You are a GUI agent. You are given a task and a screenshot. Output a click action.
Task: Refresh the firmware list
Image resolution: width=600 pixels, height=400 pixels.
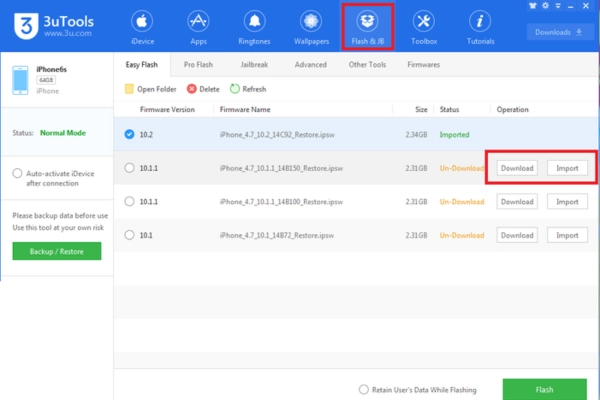[234, 89]
